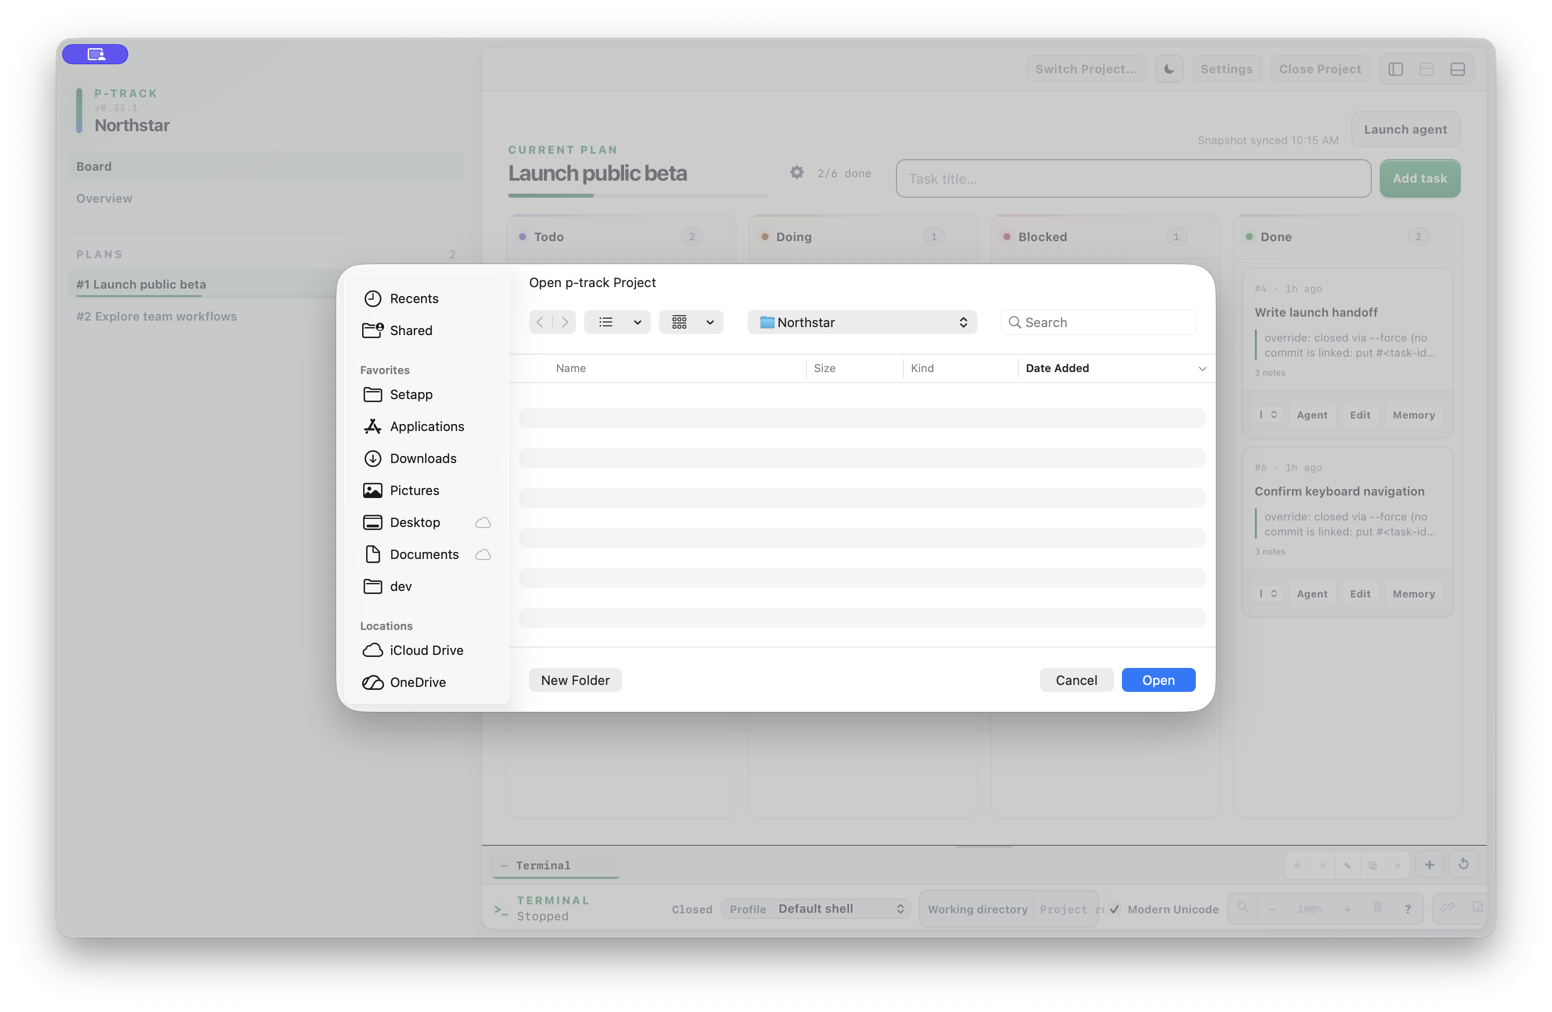This screenshot has height=1012, width=1552.
Task: Toggle the left sidebar layout icon
Action: click(x=1396, y=69)
